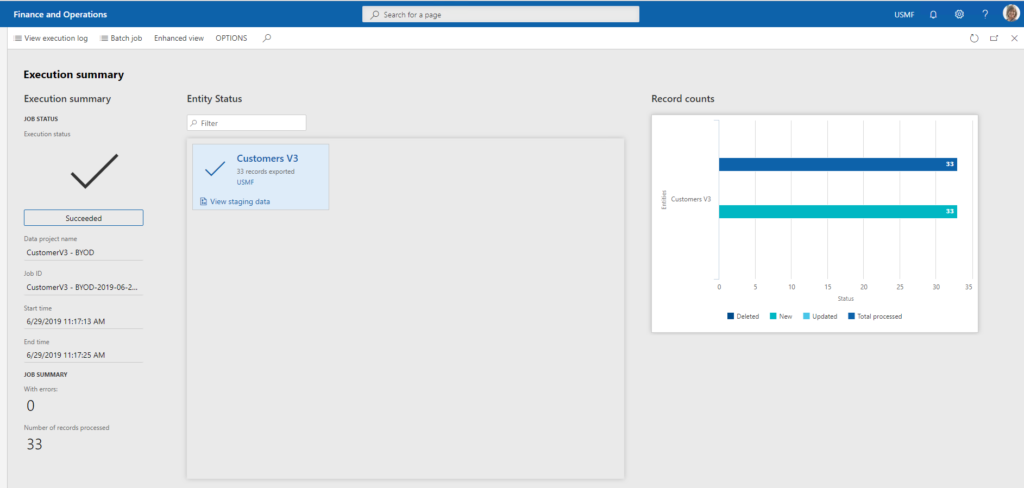Open page in new window icon
Screen dimensions: 1024x488
point(994,39)
